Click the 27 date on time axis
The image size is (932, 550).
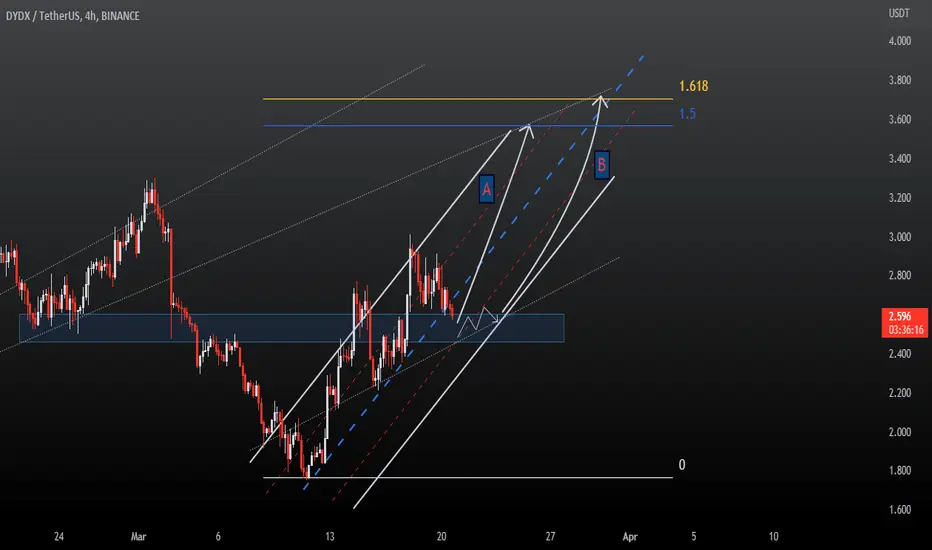pyautogui.click(x=550, y=537)
